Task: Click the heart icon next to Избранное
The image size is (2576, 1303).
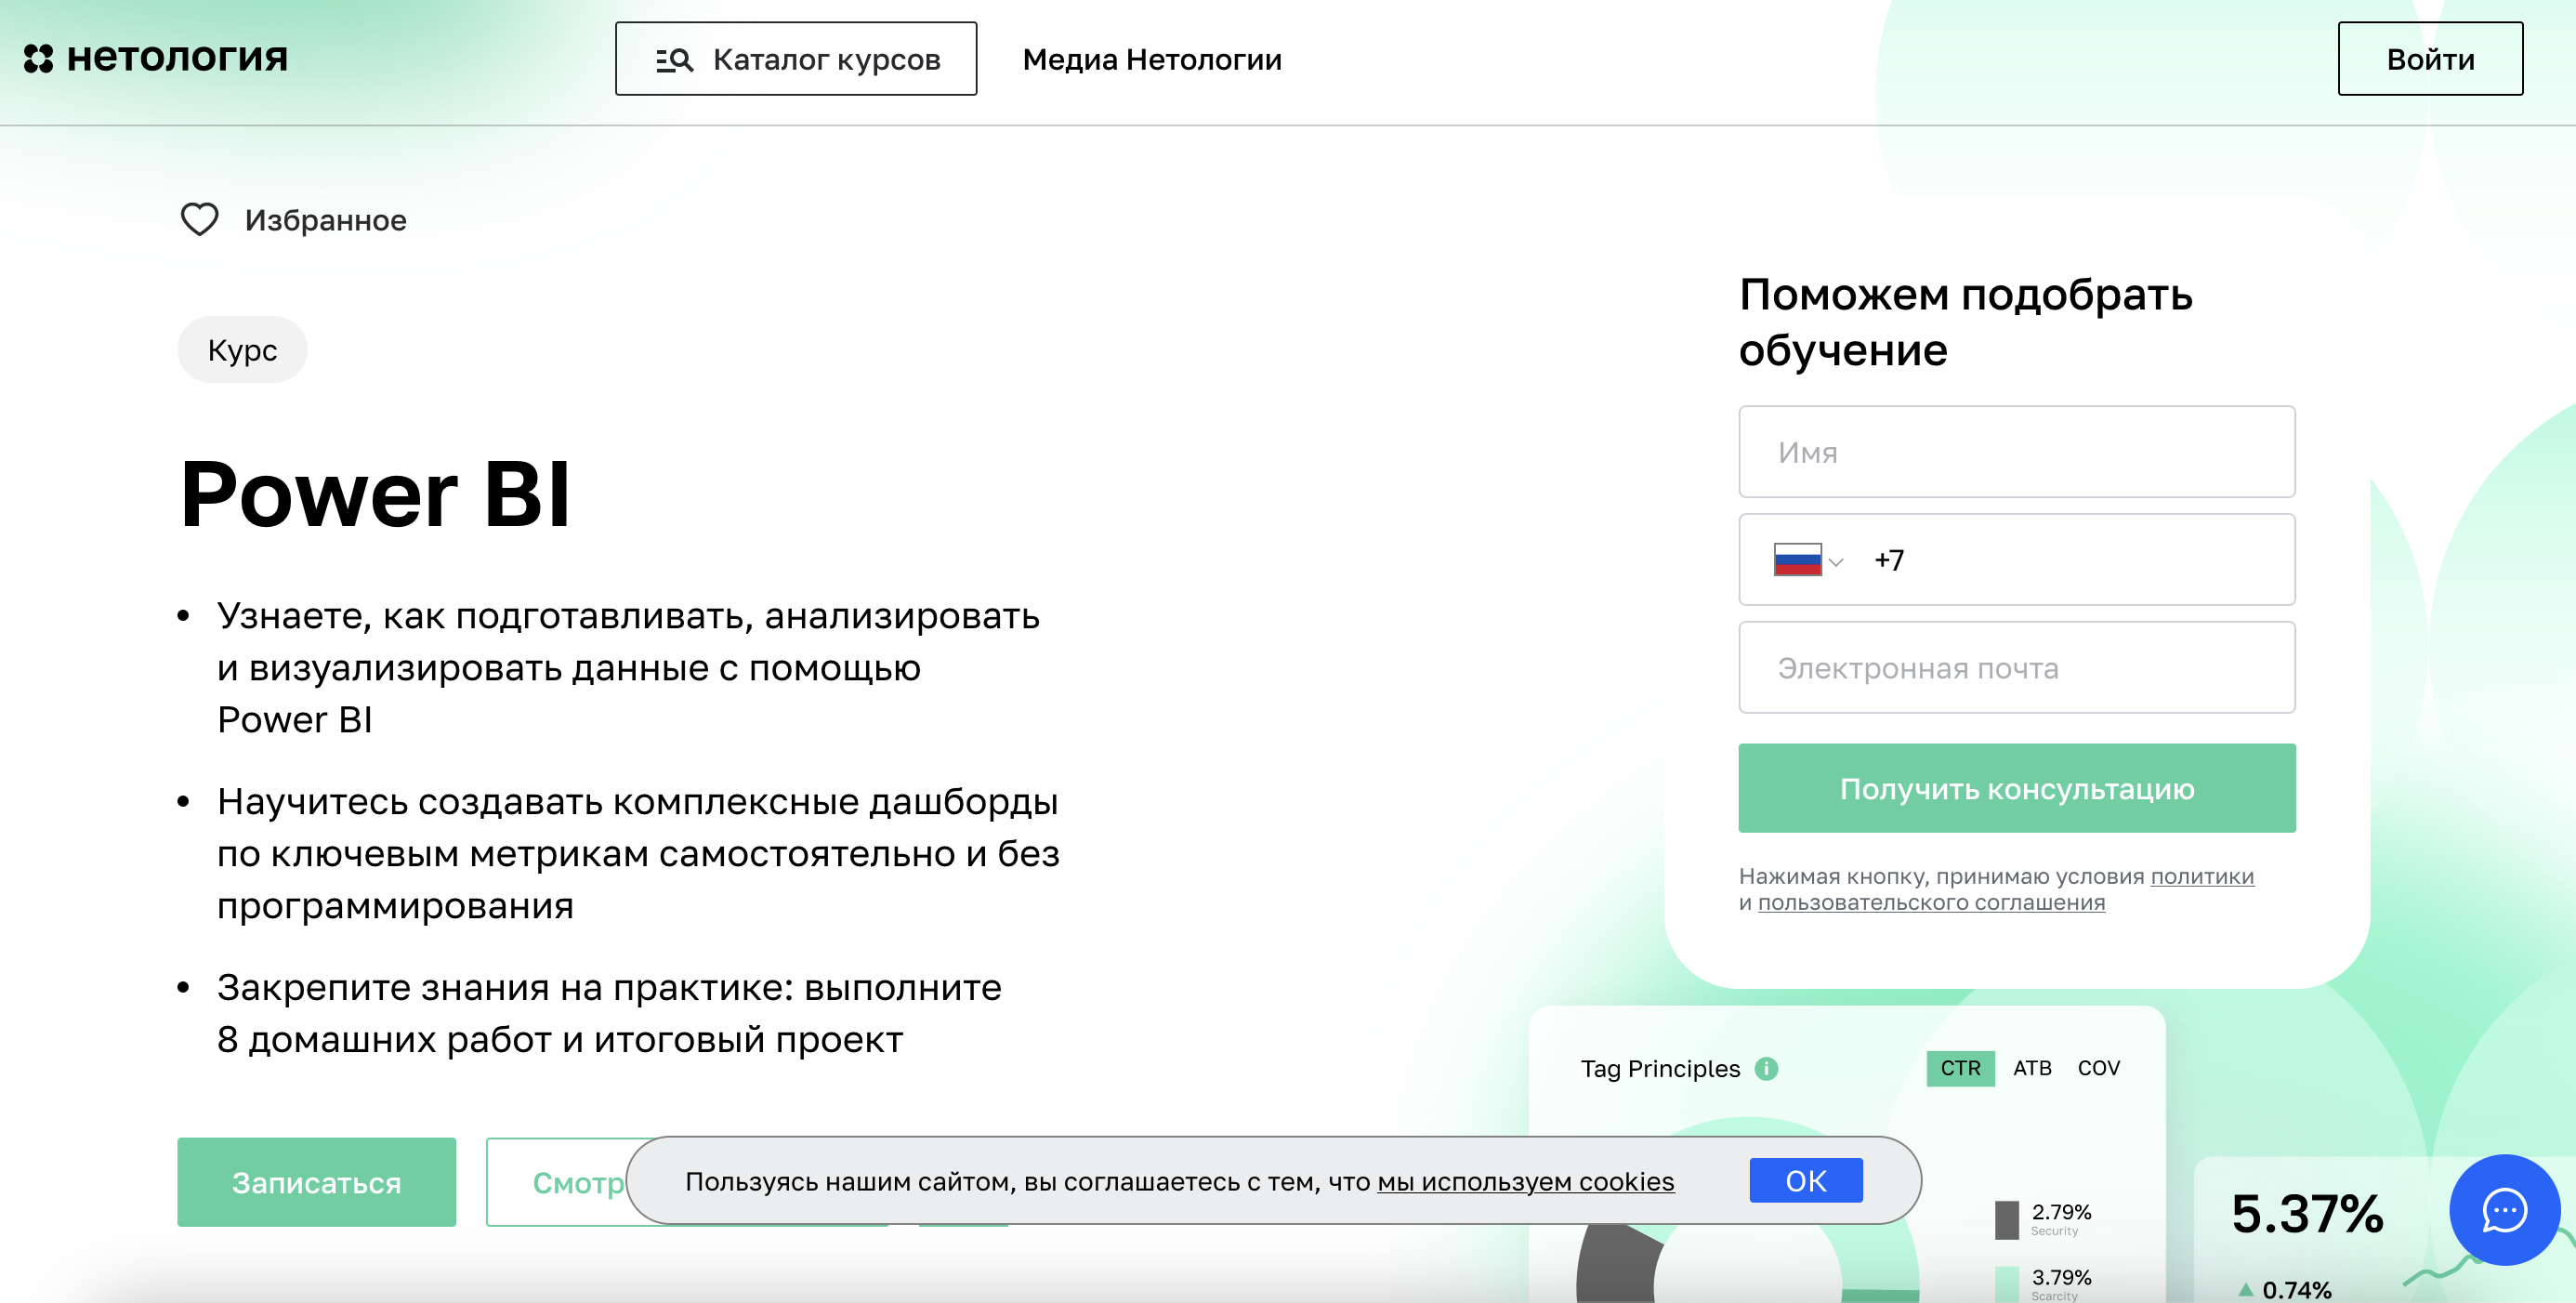Action: (199, 219)
